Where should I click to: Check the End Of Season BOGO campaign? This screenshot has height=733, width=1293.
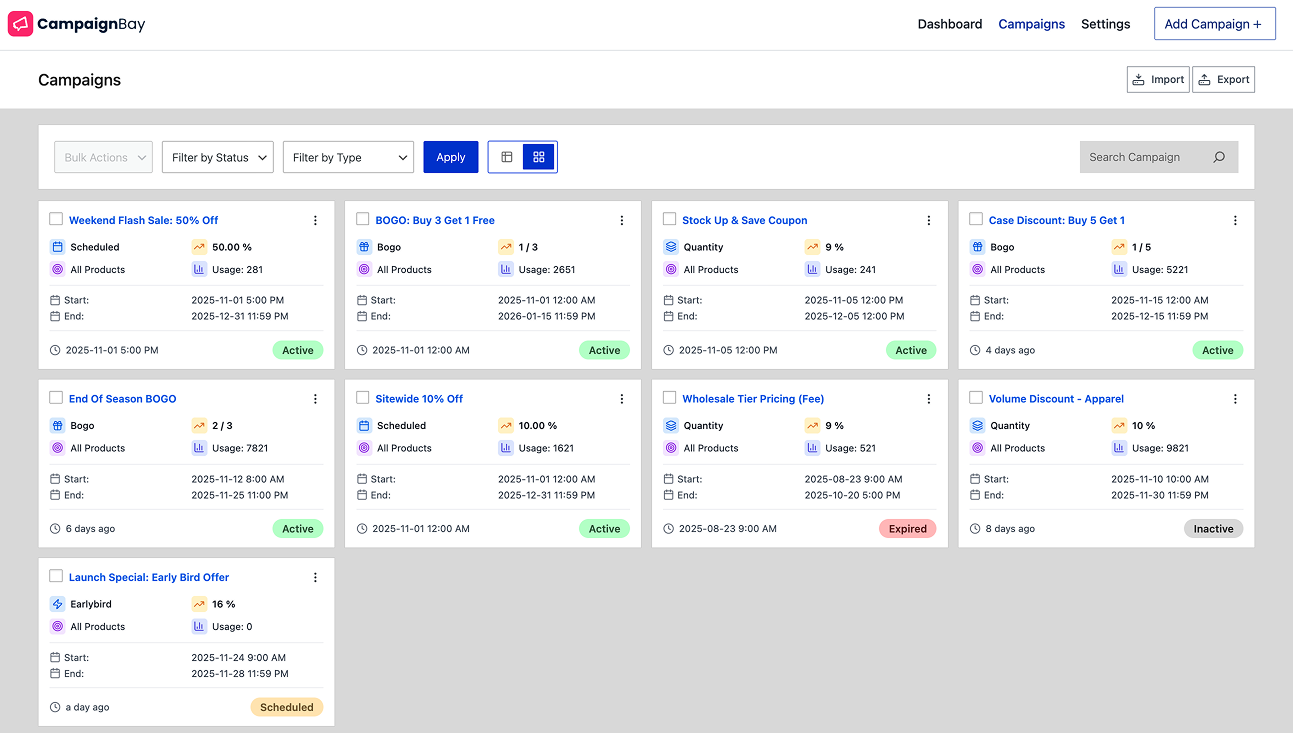point(56,398)
